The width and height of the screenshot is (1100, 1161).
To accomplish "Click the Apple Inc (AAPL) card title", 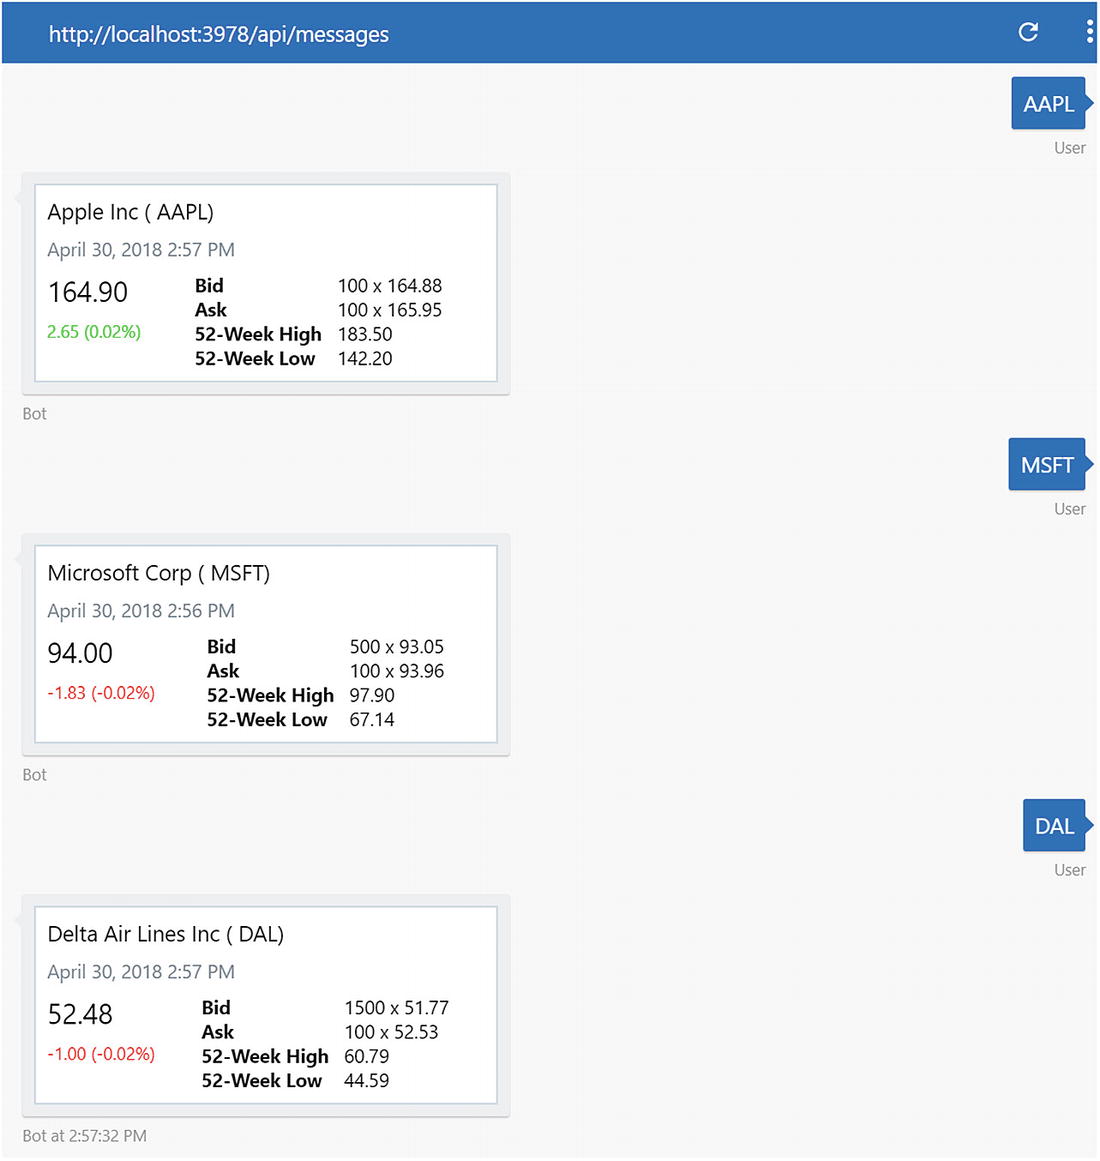I will tap(130, 212).
